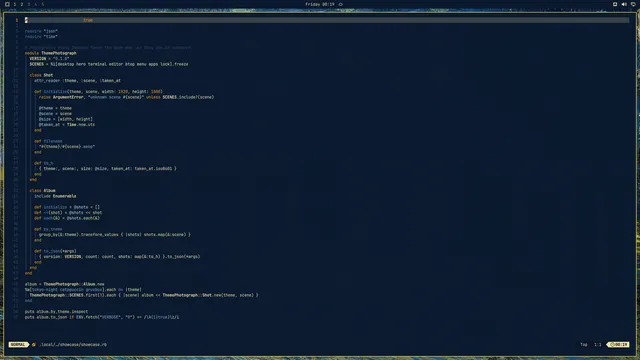Click the def initialize(theme, scene...) line

[98, 91]
